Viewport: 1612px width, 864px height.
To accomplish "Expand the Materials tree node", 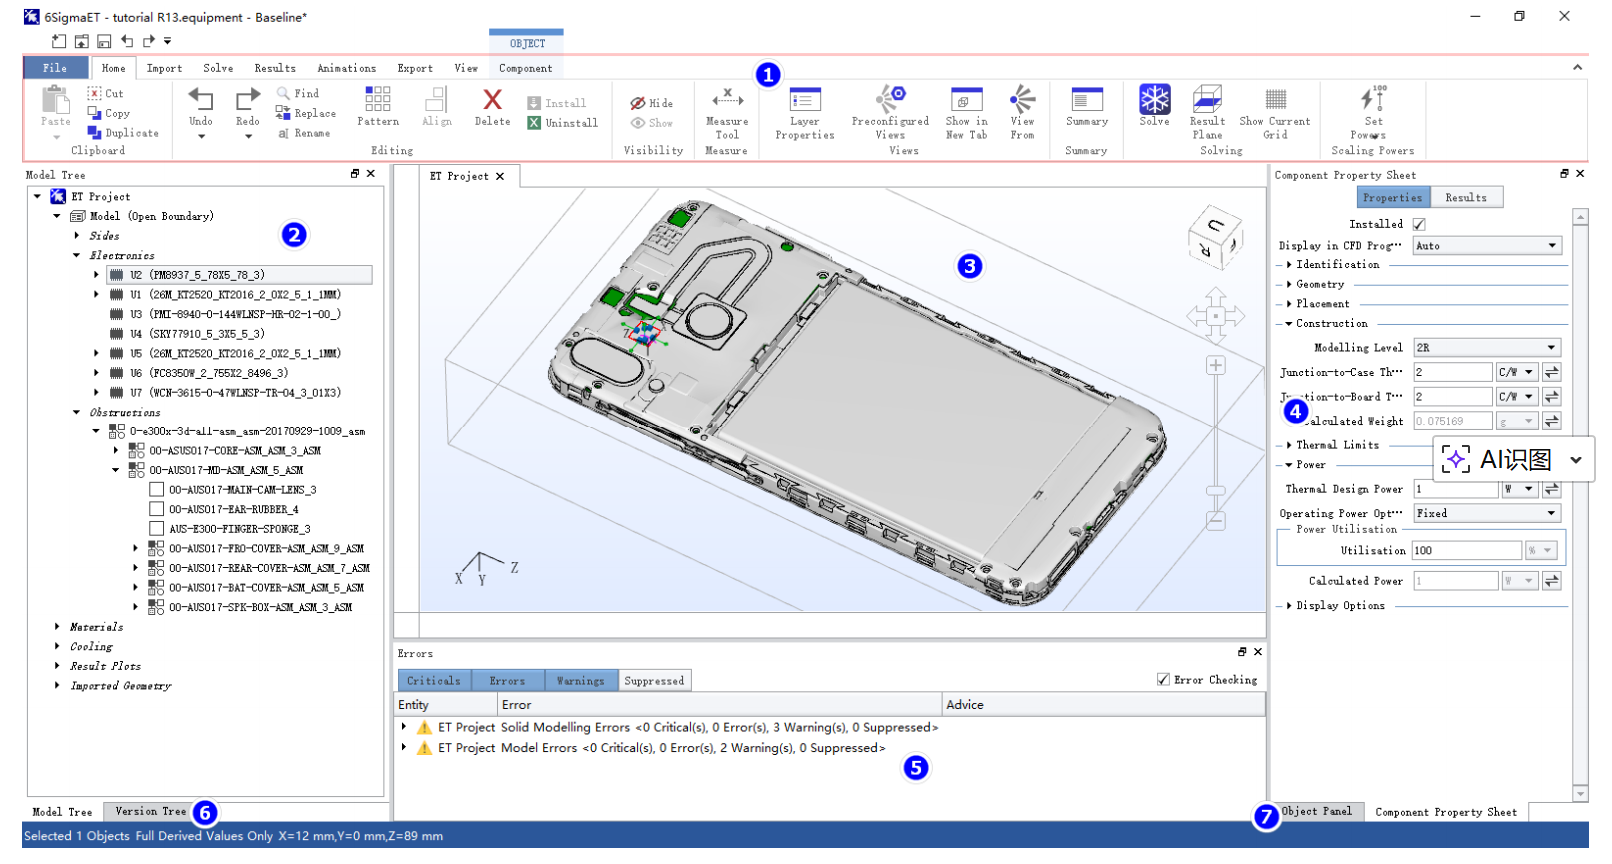I will (x=57, y=627).
